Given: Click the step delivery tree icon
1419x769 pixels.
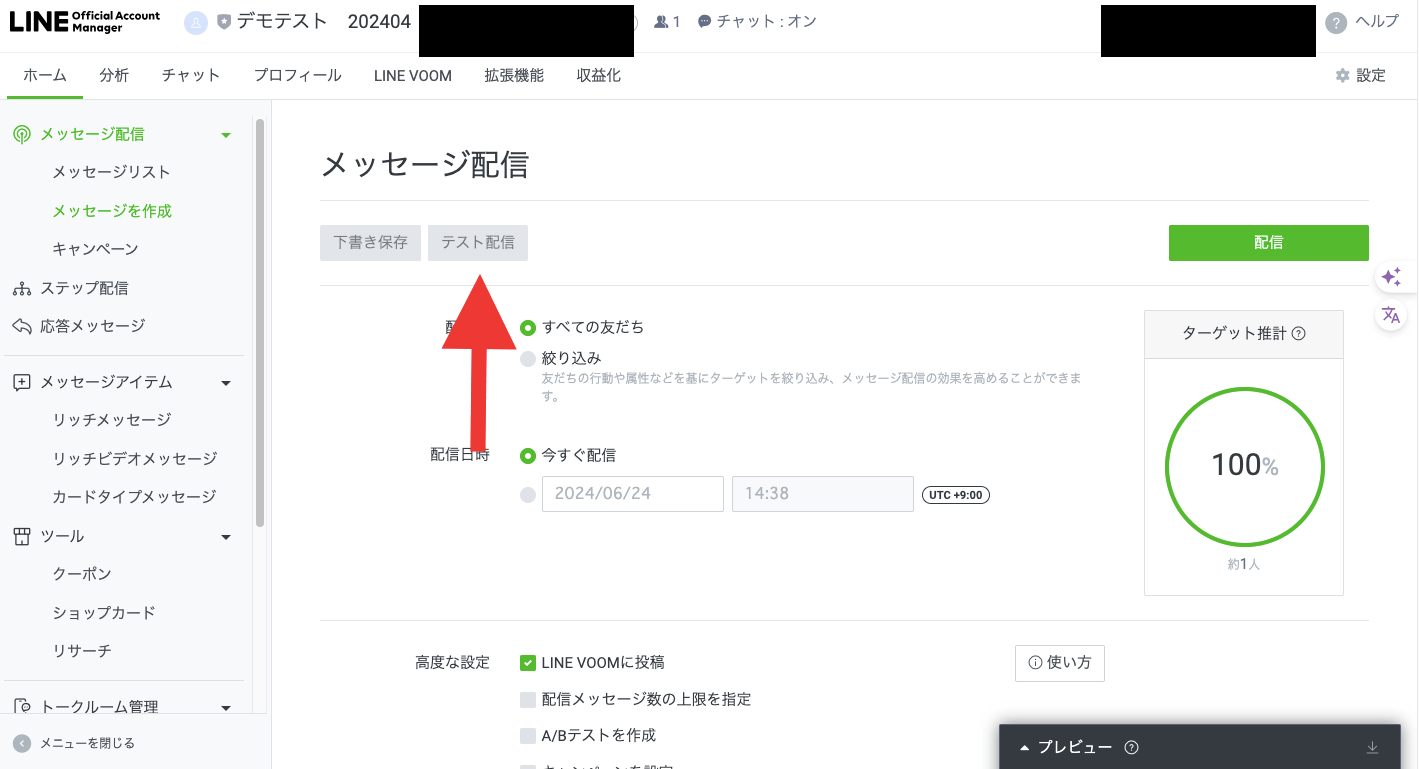Looking at the screenshot, I should pyautogui.click(x=22, y=288).
